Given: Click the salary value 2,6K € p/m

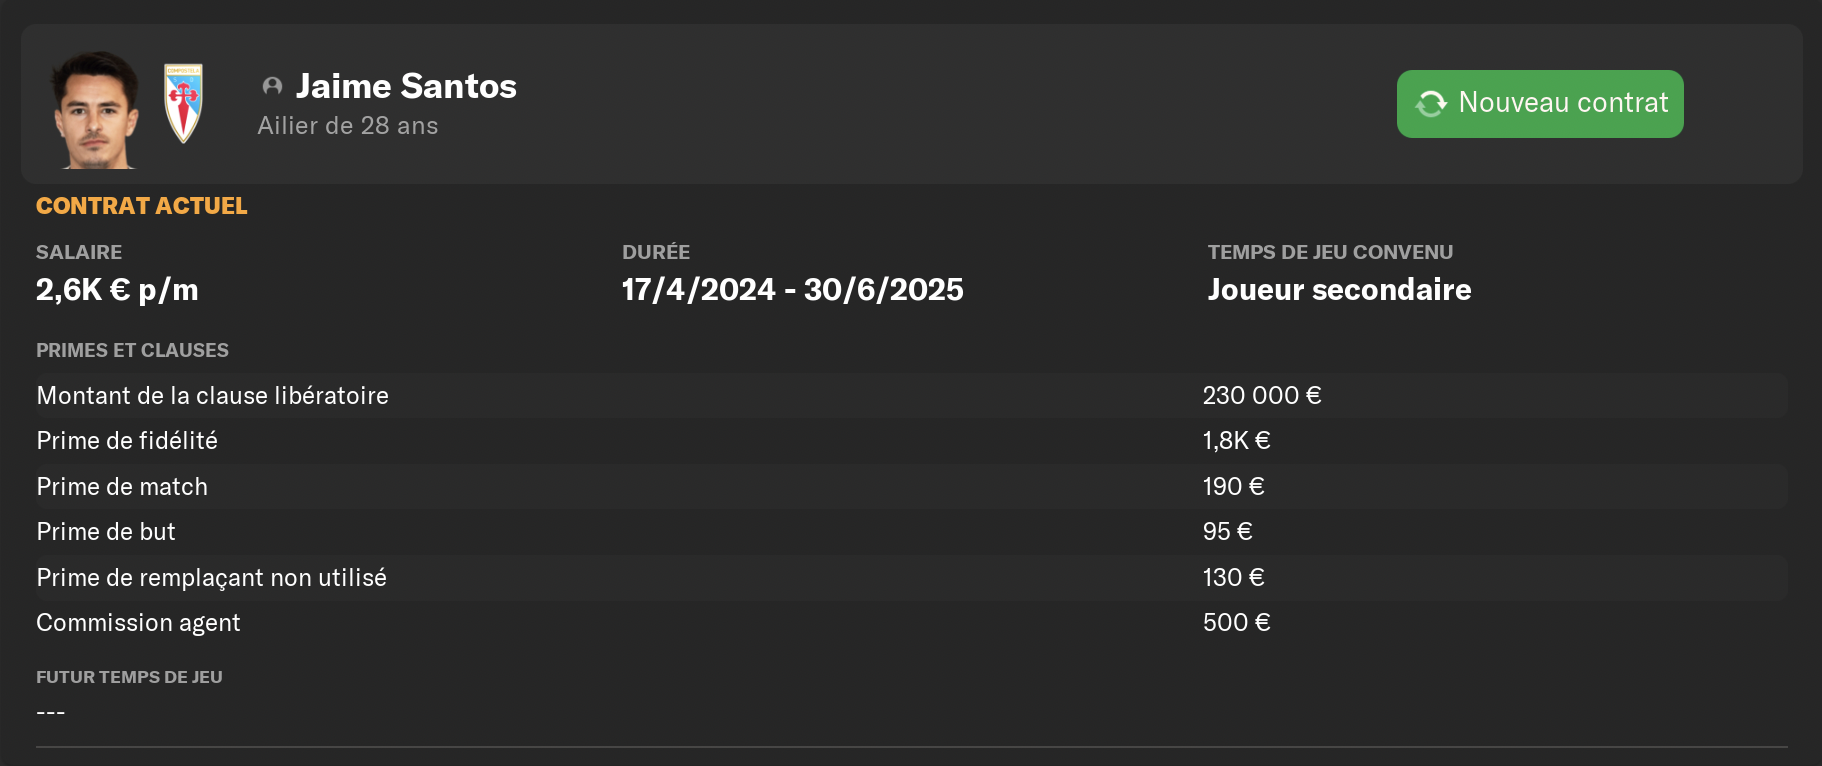Looking at the screenshot, I should tap(117, 290).
